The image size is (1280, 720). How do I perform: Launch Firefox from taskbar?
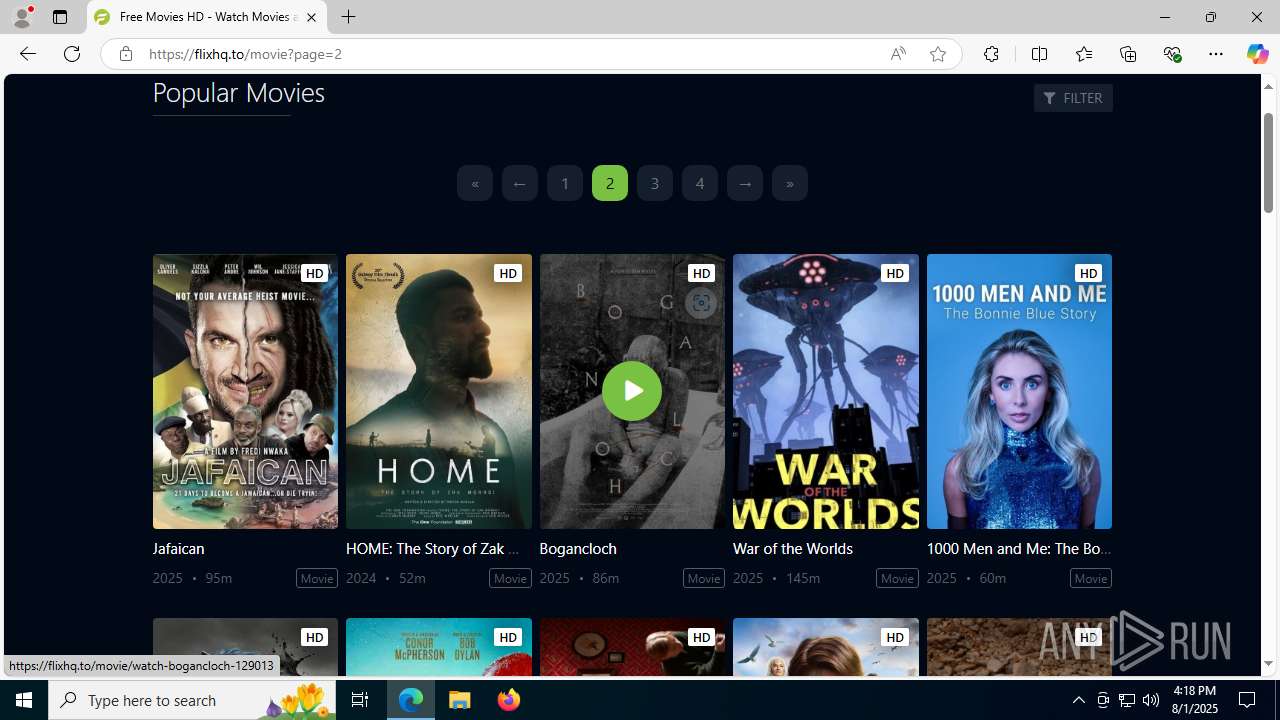click(508, 700)
